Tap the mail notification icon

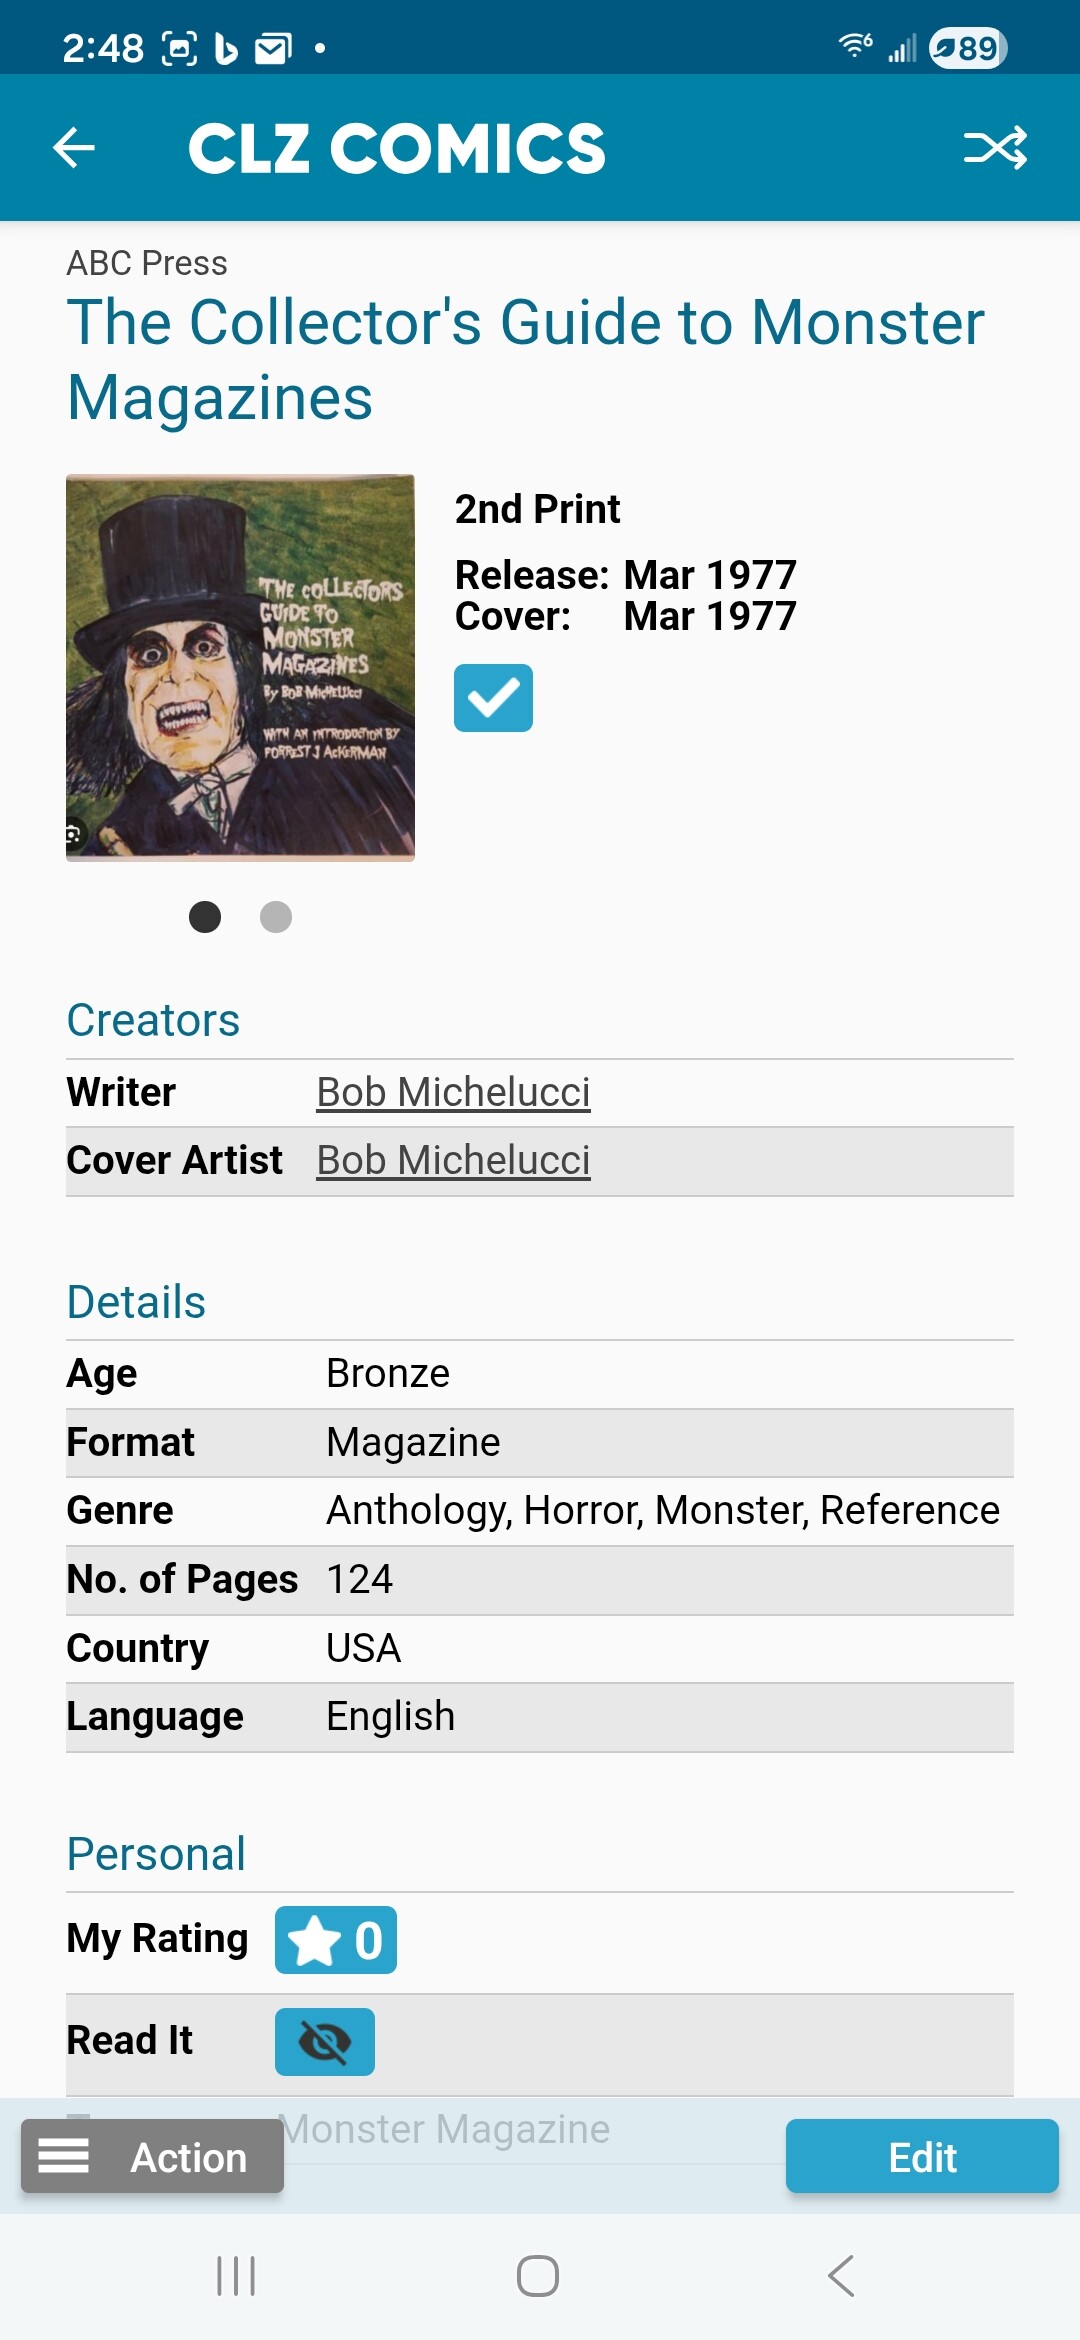coord(273,48)
